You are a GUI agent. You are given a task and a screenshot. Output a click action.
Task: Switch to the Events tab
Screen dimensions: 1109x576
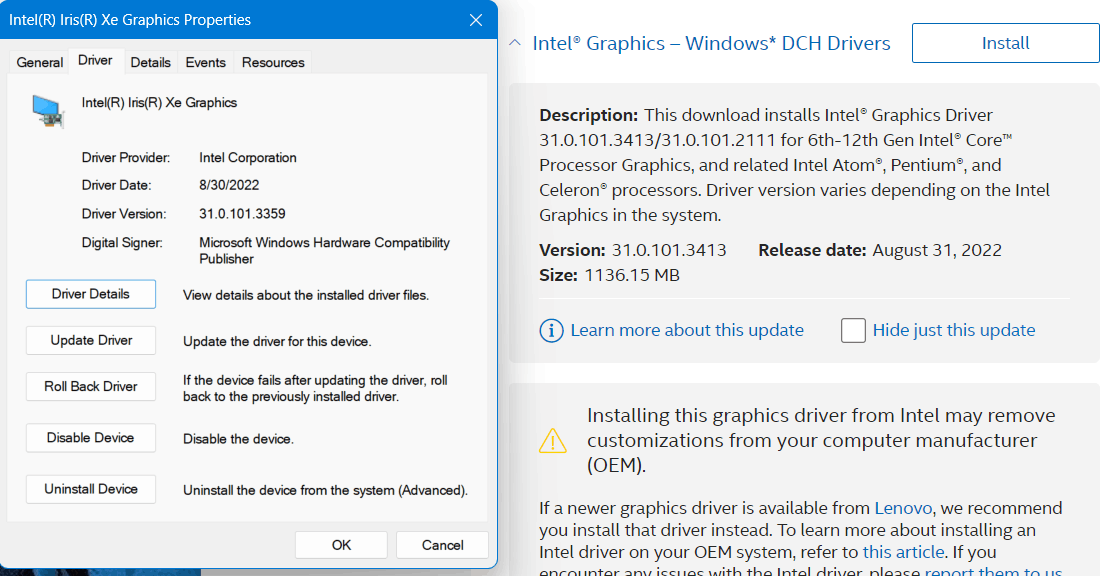(206, 62)
